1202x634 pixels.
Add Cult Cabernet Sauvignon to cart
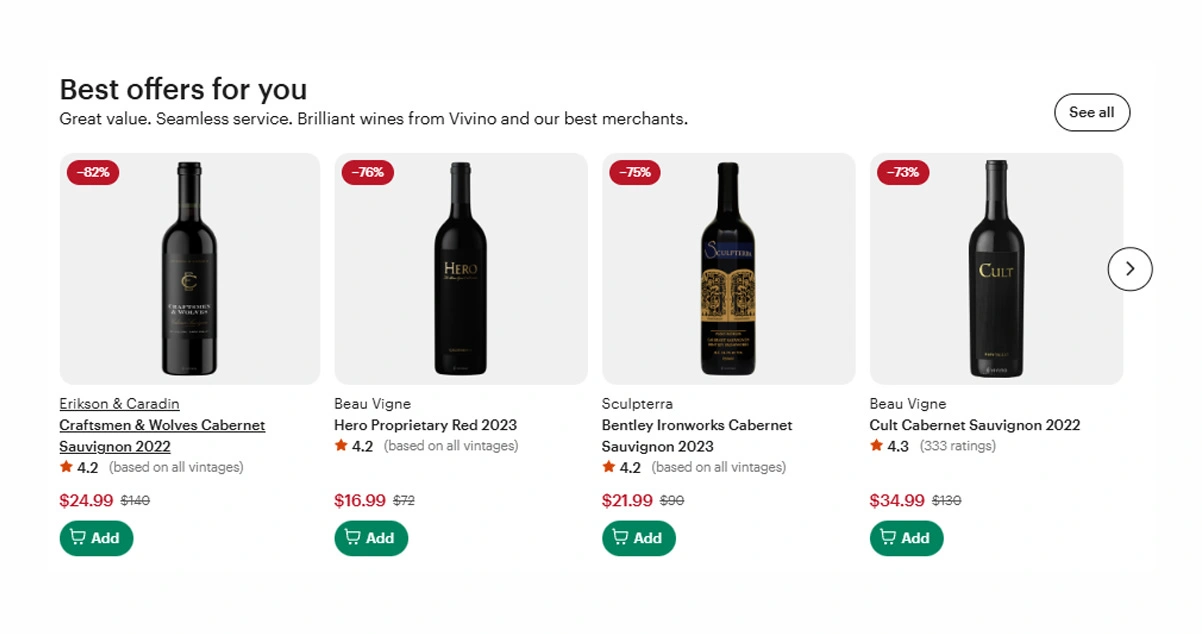[906, 538]
